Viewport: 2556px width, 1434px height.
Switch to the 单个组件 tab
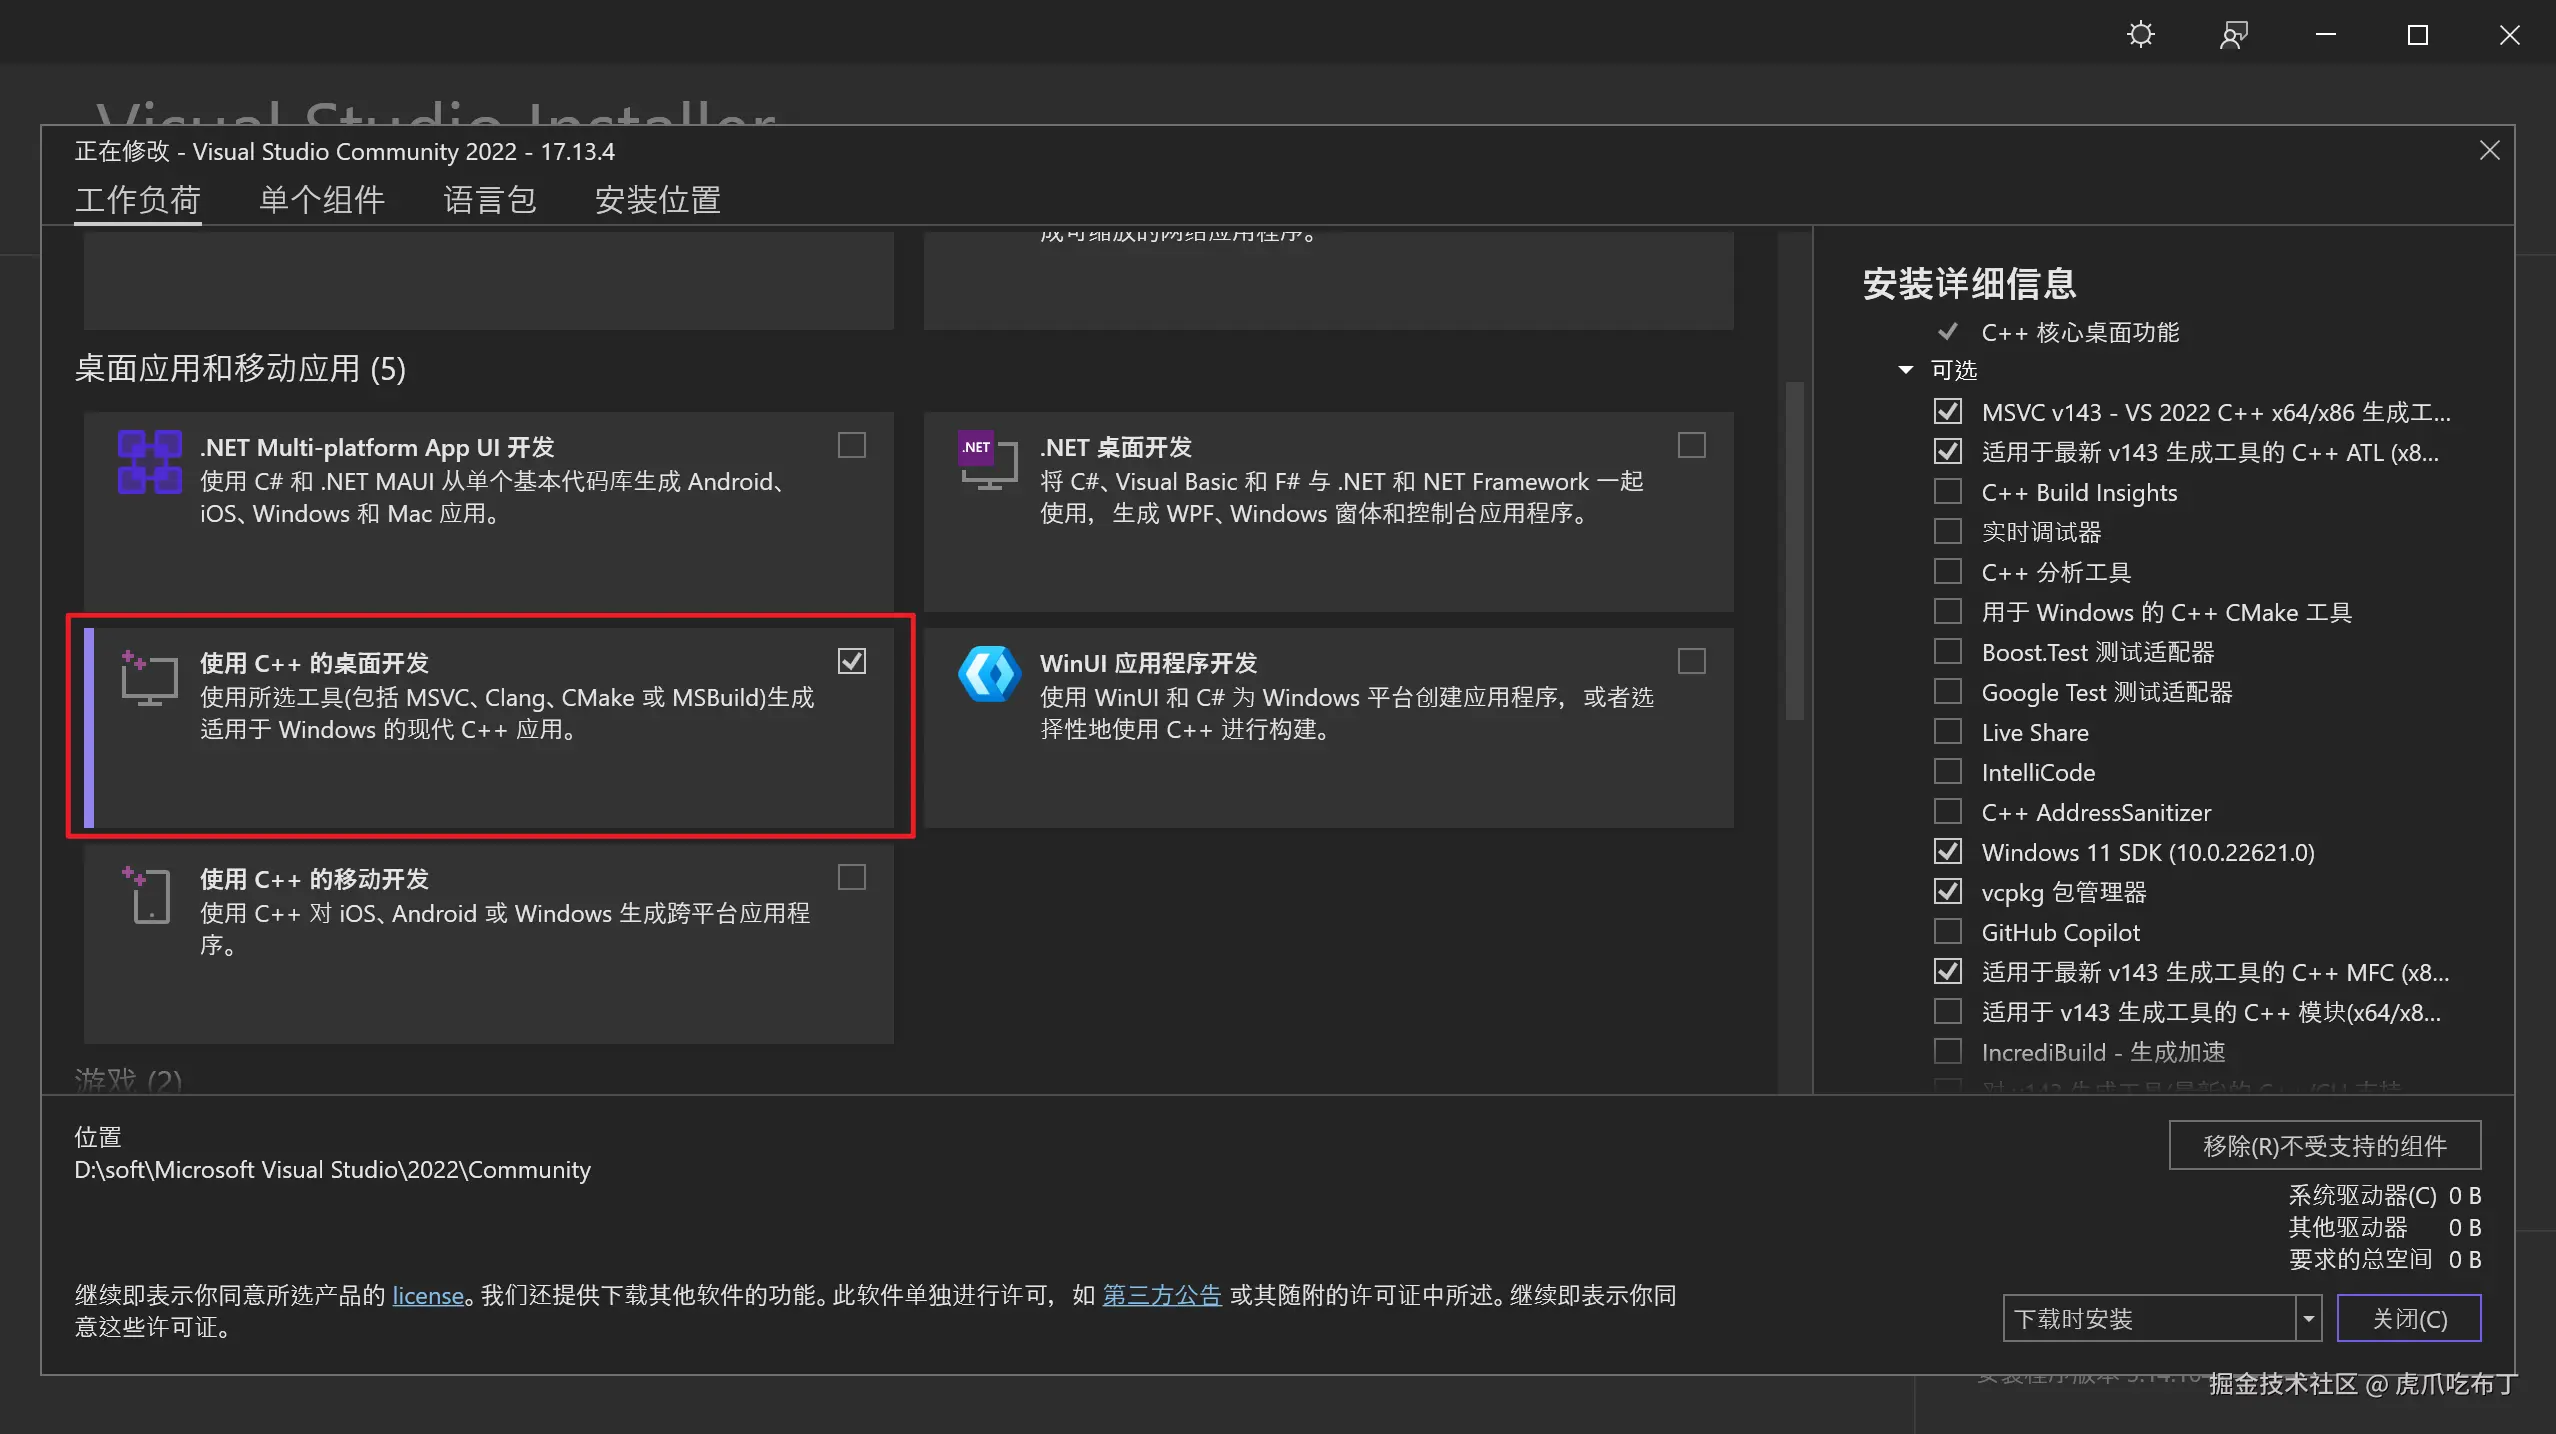pyautogui.click(x=321, y=200)
